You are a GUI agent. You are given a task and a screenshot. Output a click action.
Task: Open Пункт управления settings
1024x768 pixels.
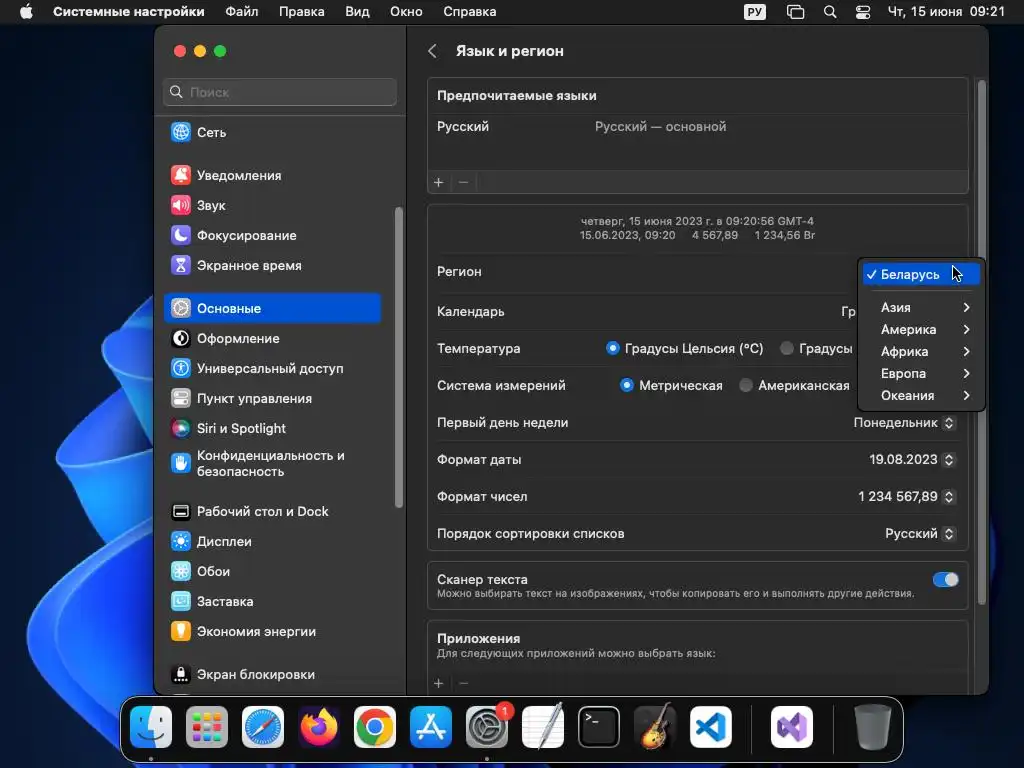pyautogui.click(x=272, y=398)
